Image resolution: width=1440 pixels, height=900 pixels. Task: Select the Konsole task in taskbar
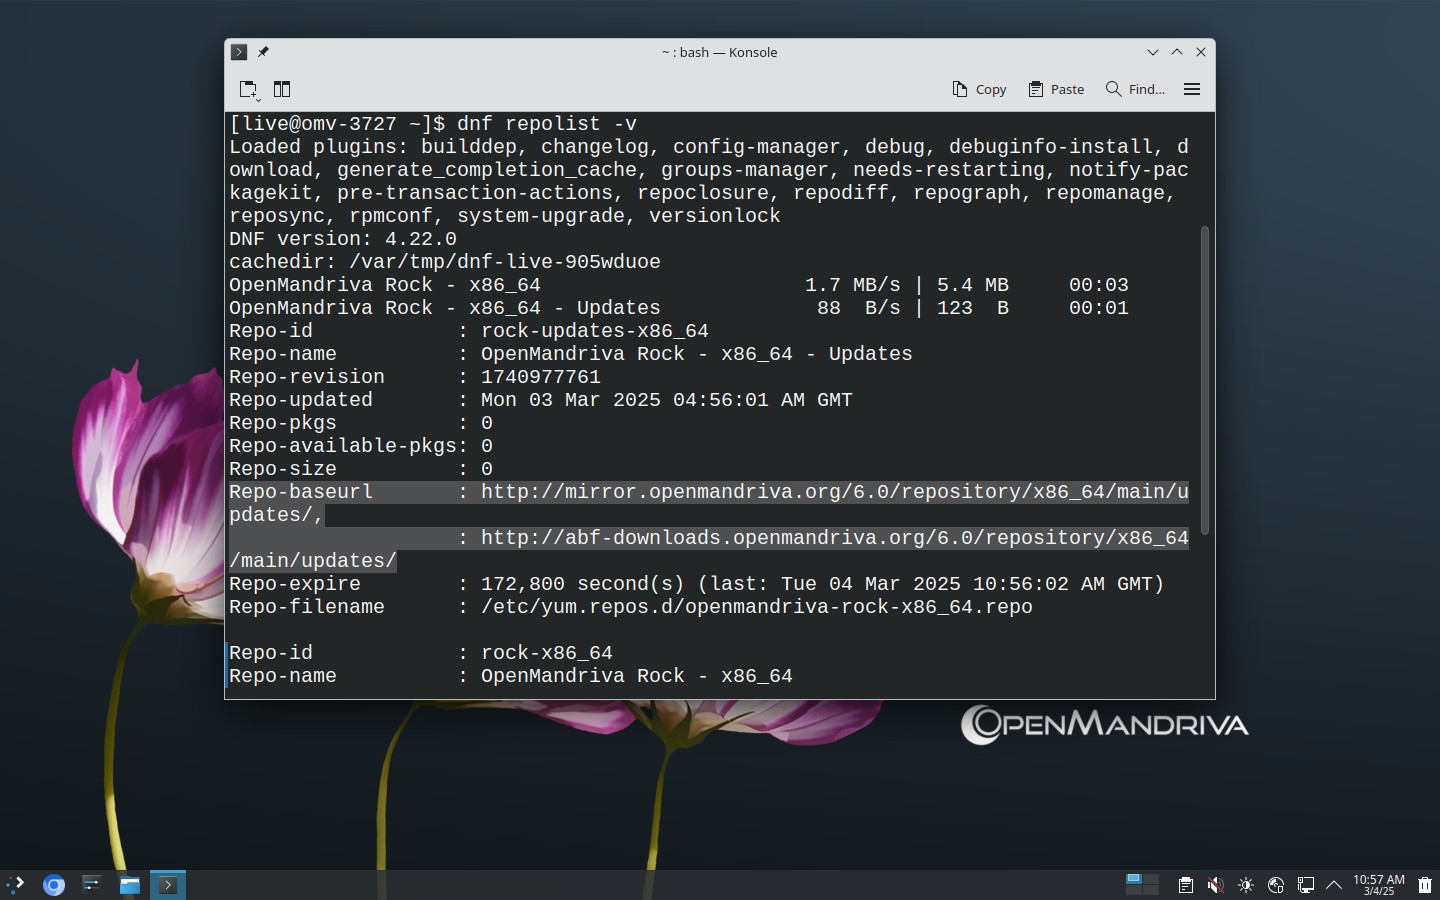[168, 884]
